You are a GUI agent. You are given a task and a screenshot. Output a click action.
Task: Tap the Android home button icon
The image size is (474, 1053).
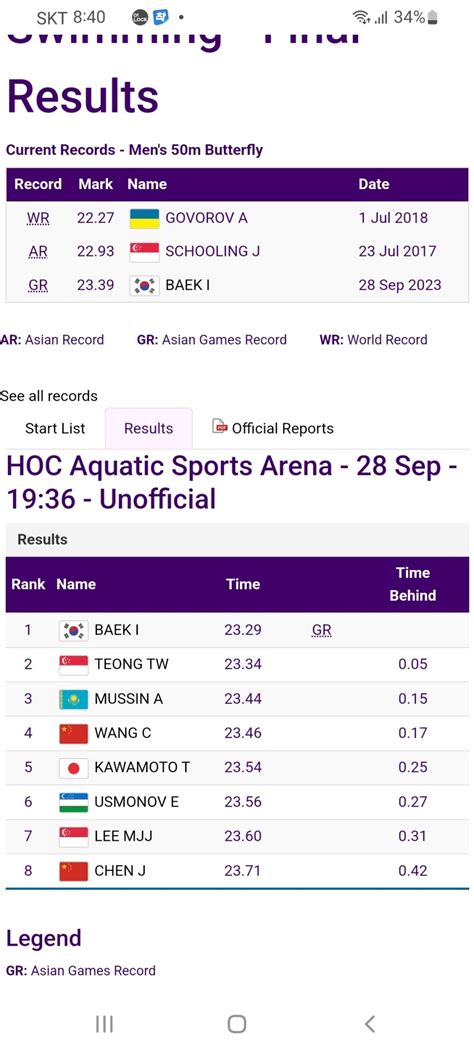236,1023
